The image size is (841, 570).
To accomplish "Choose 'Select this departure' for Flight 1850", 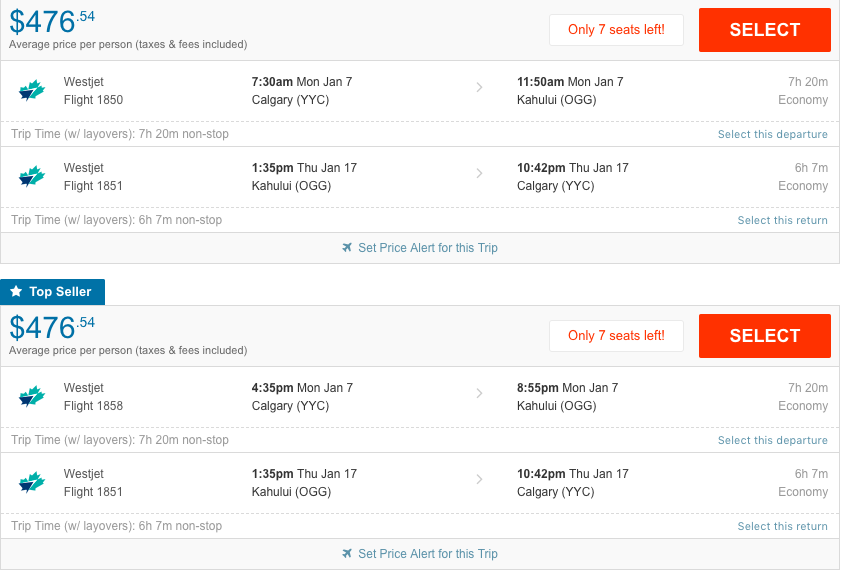I will pyautogui.click(x=772, y=134).
